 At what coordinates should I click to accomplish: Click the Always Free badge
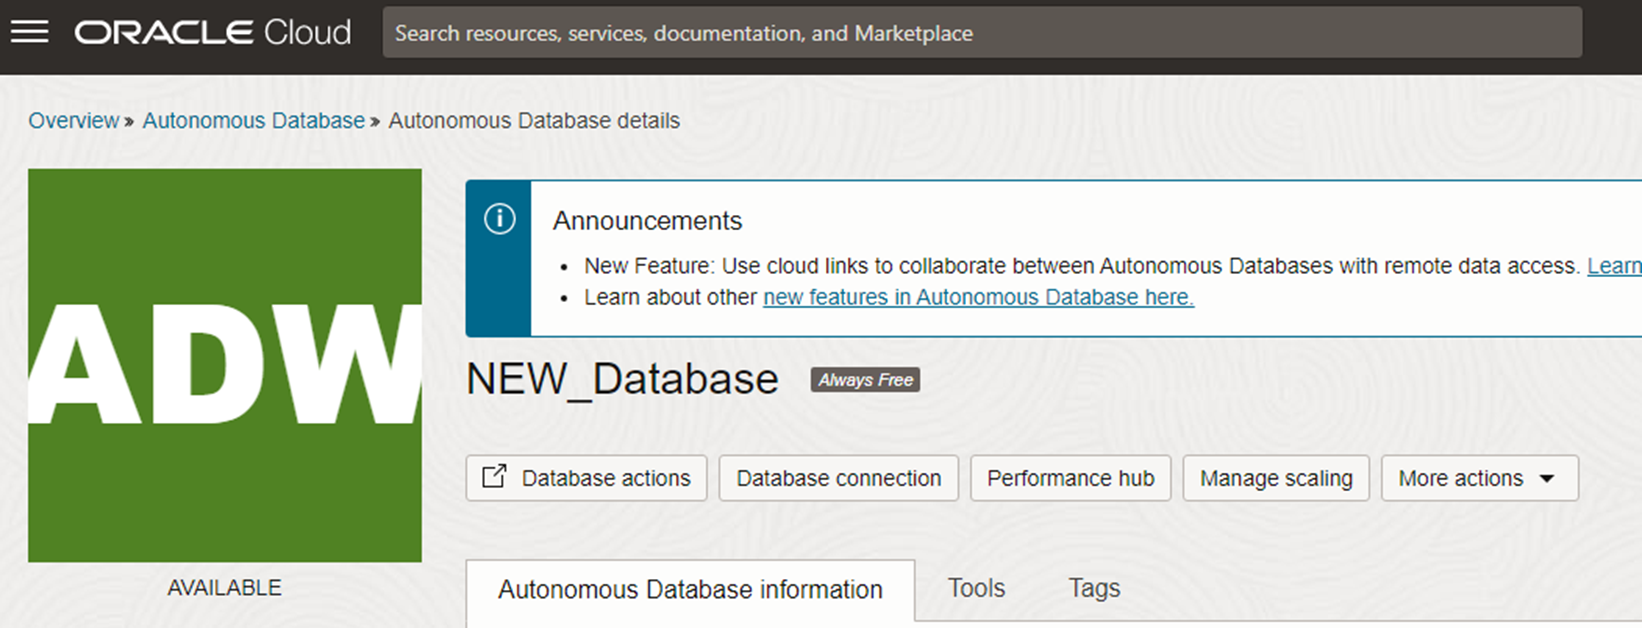coord(865,380)
